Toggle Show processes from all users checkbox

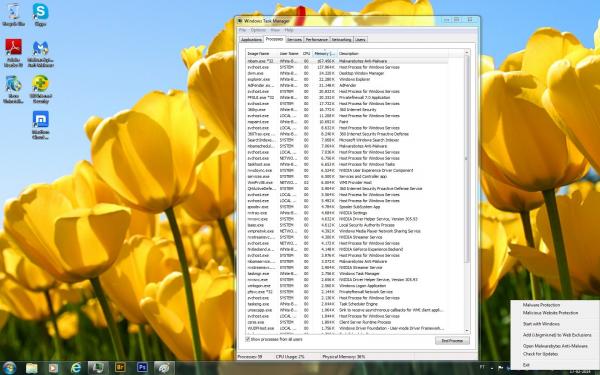[248, 339]
